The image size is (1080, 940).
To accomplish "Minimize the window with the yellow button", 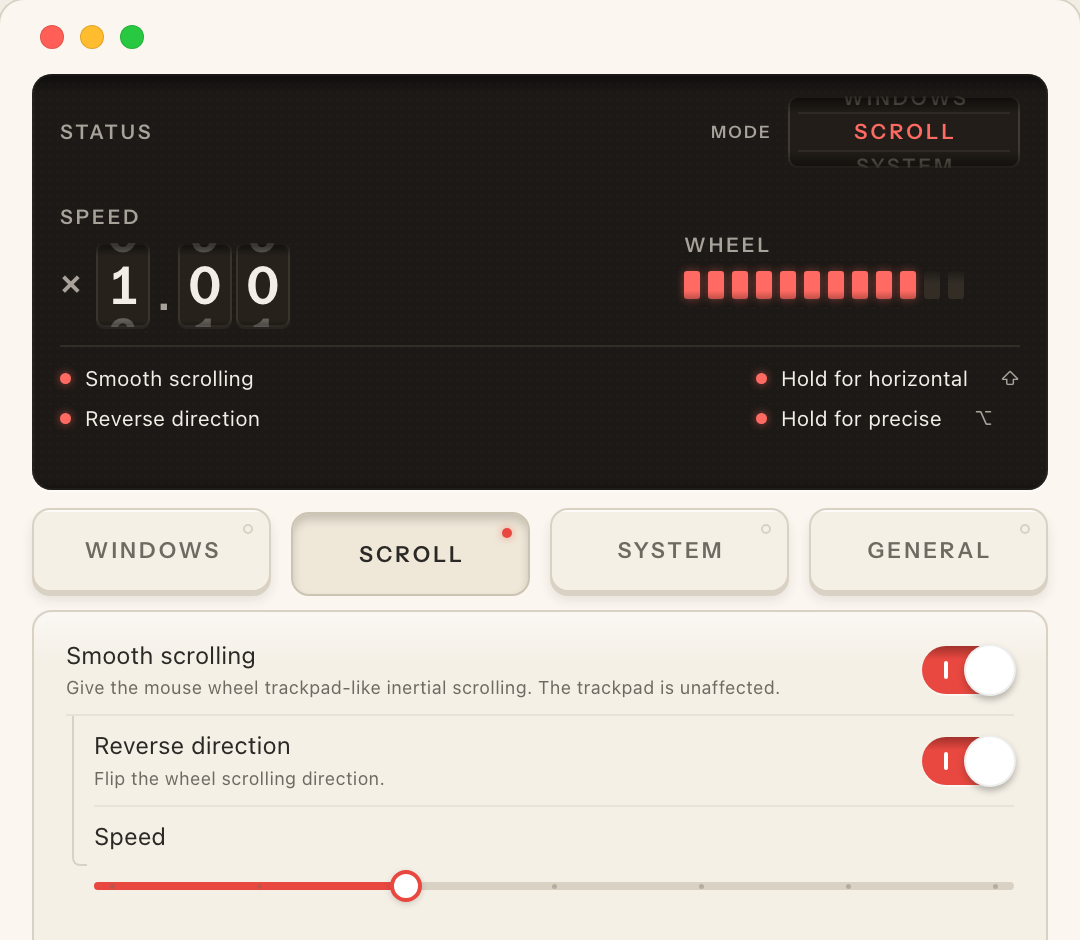I will [x=92, y=36].
